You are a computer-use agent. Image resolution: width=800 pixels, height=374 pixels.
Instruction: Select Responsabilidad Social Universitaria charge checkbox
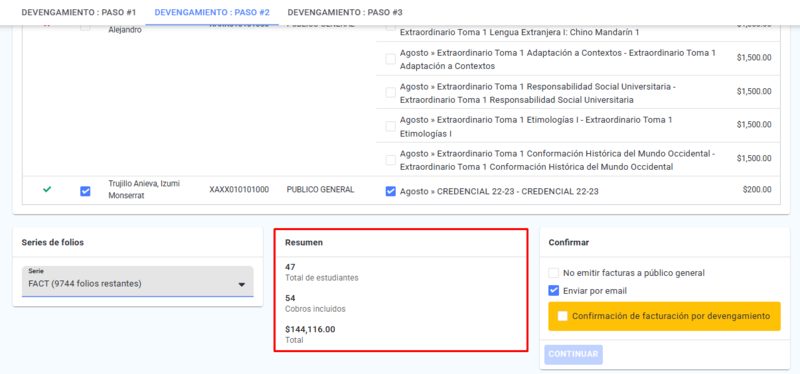click(390, 92)
